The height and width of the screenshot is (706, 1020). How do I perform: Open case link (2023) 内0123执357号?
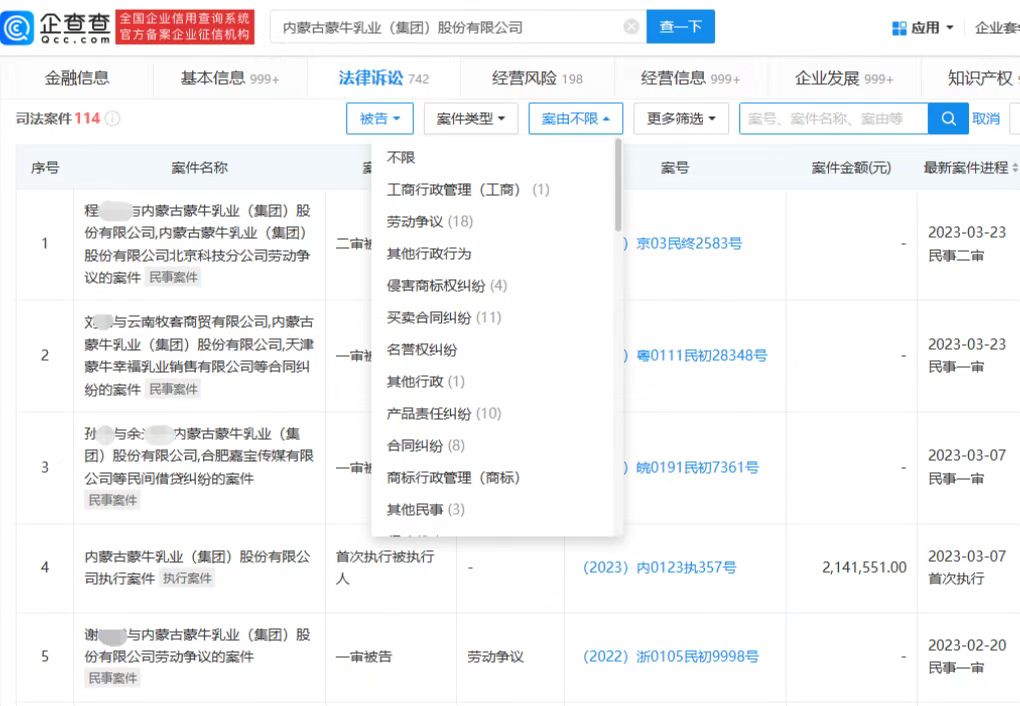point(660,567)
